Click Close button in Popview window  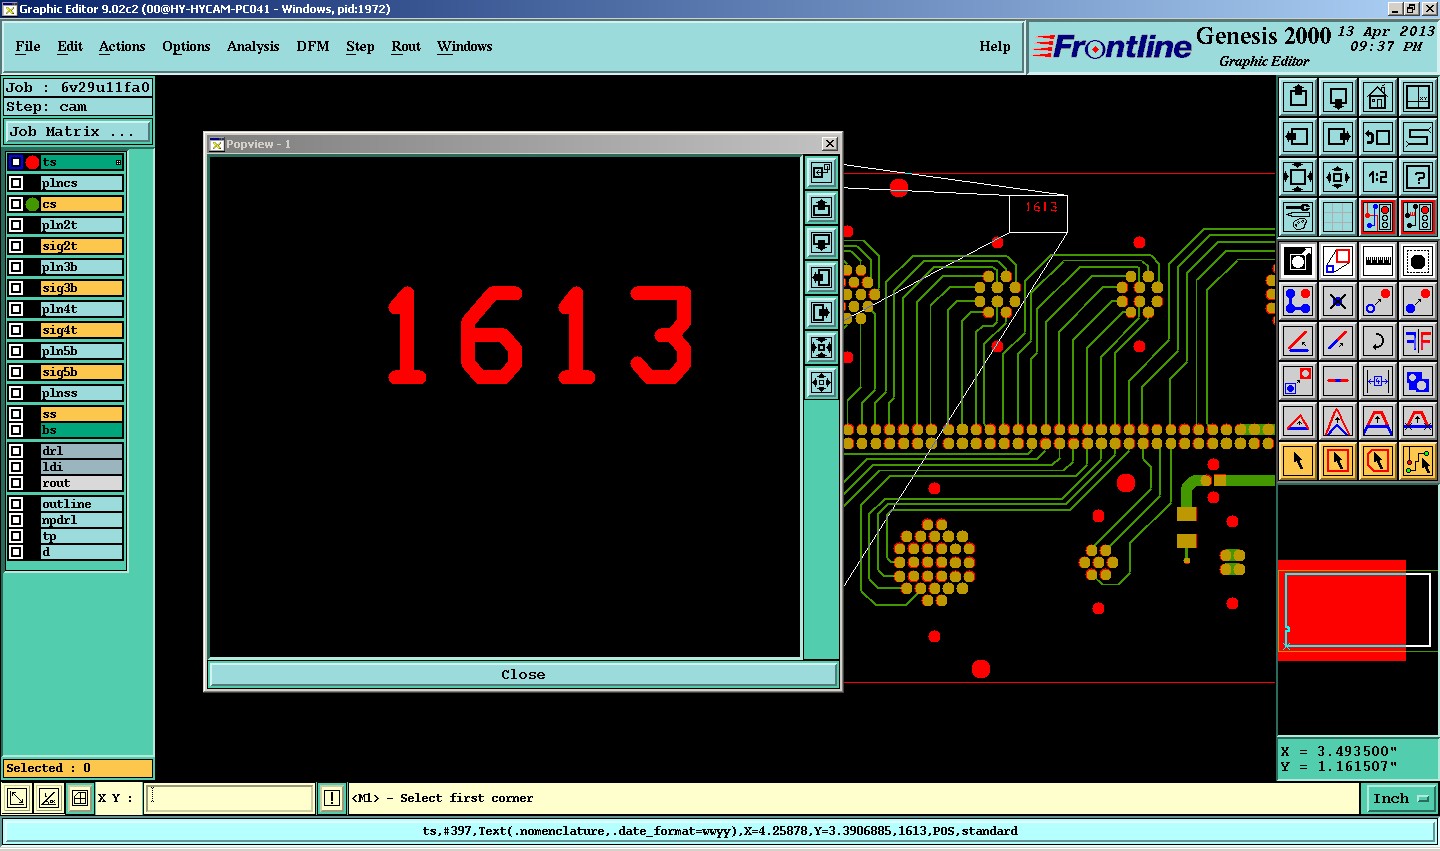[522, 674]
